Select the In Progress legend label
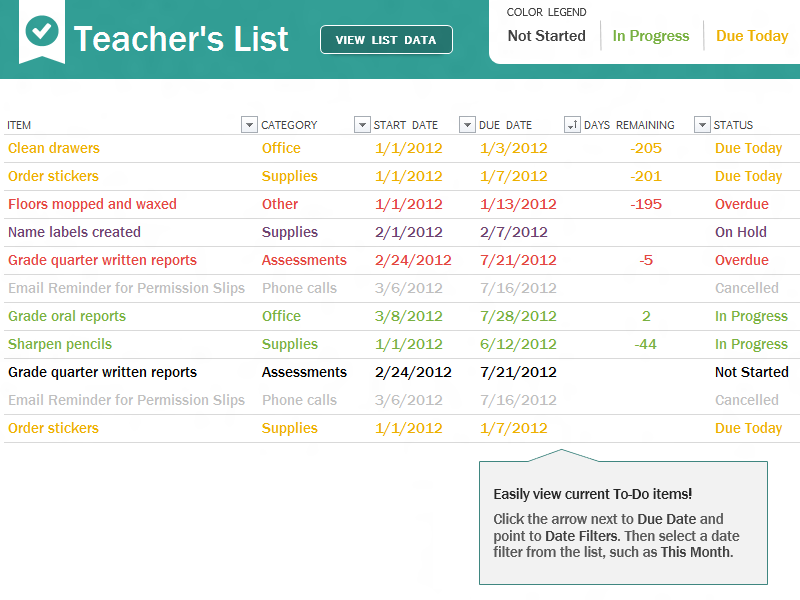The width and height of the screenshot is (800, 600). [651, 36]
